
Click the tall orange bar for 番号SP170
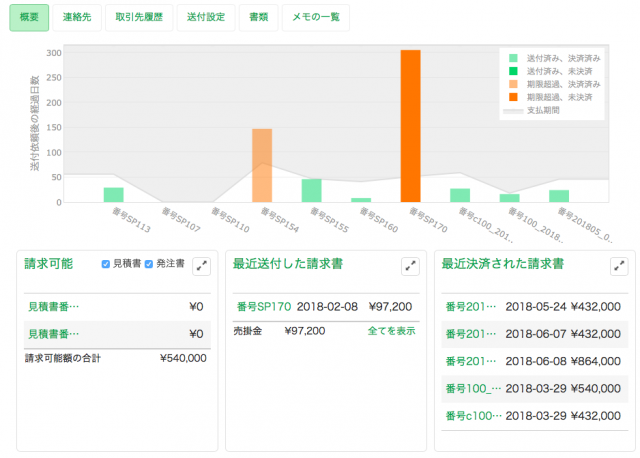pos(411,126)
